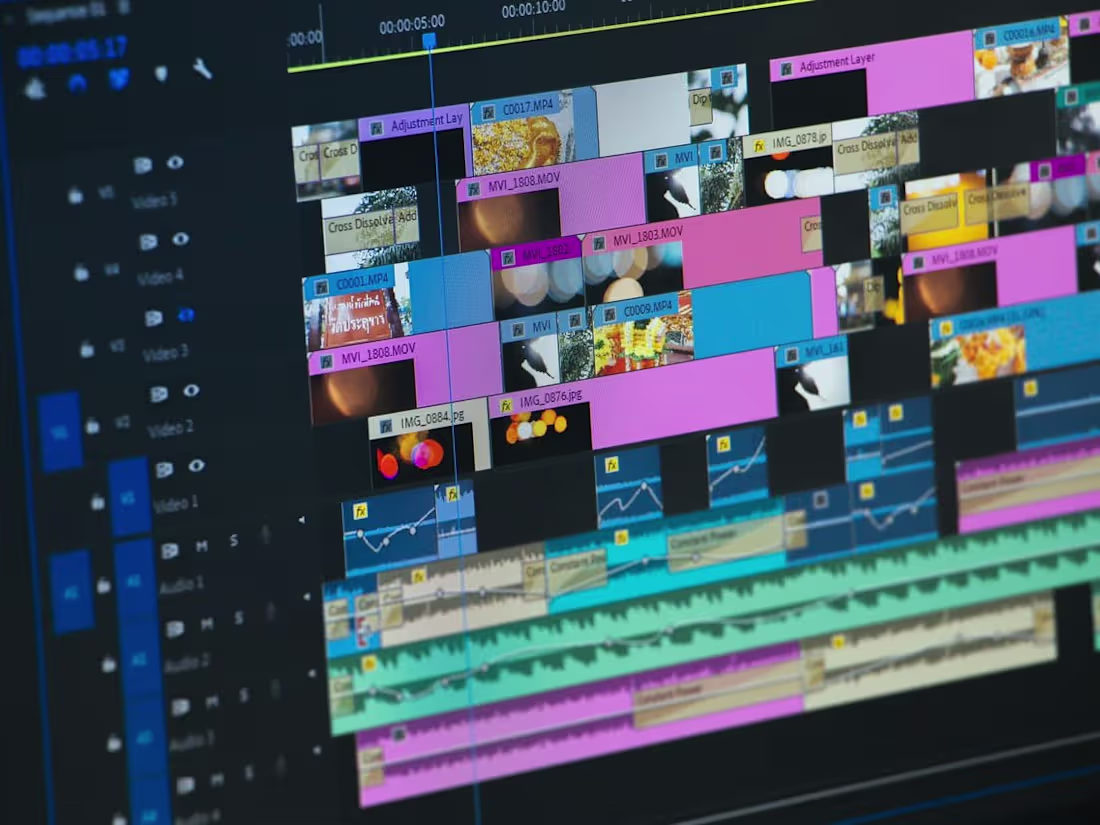Hide the Video 2 track with its eye toggle

(x=194, y=390)
